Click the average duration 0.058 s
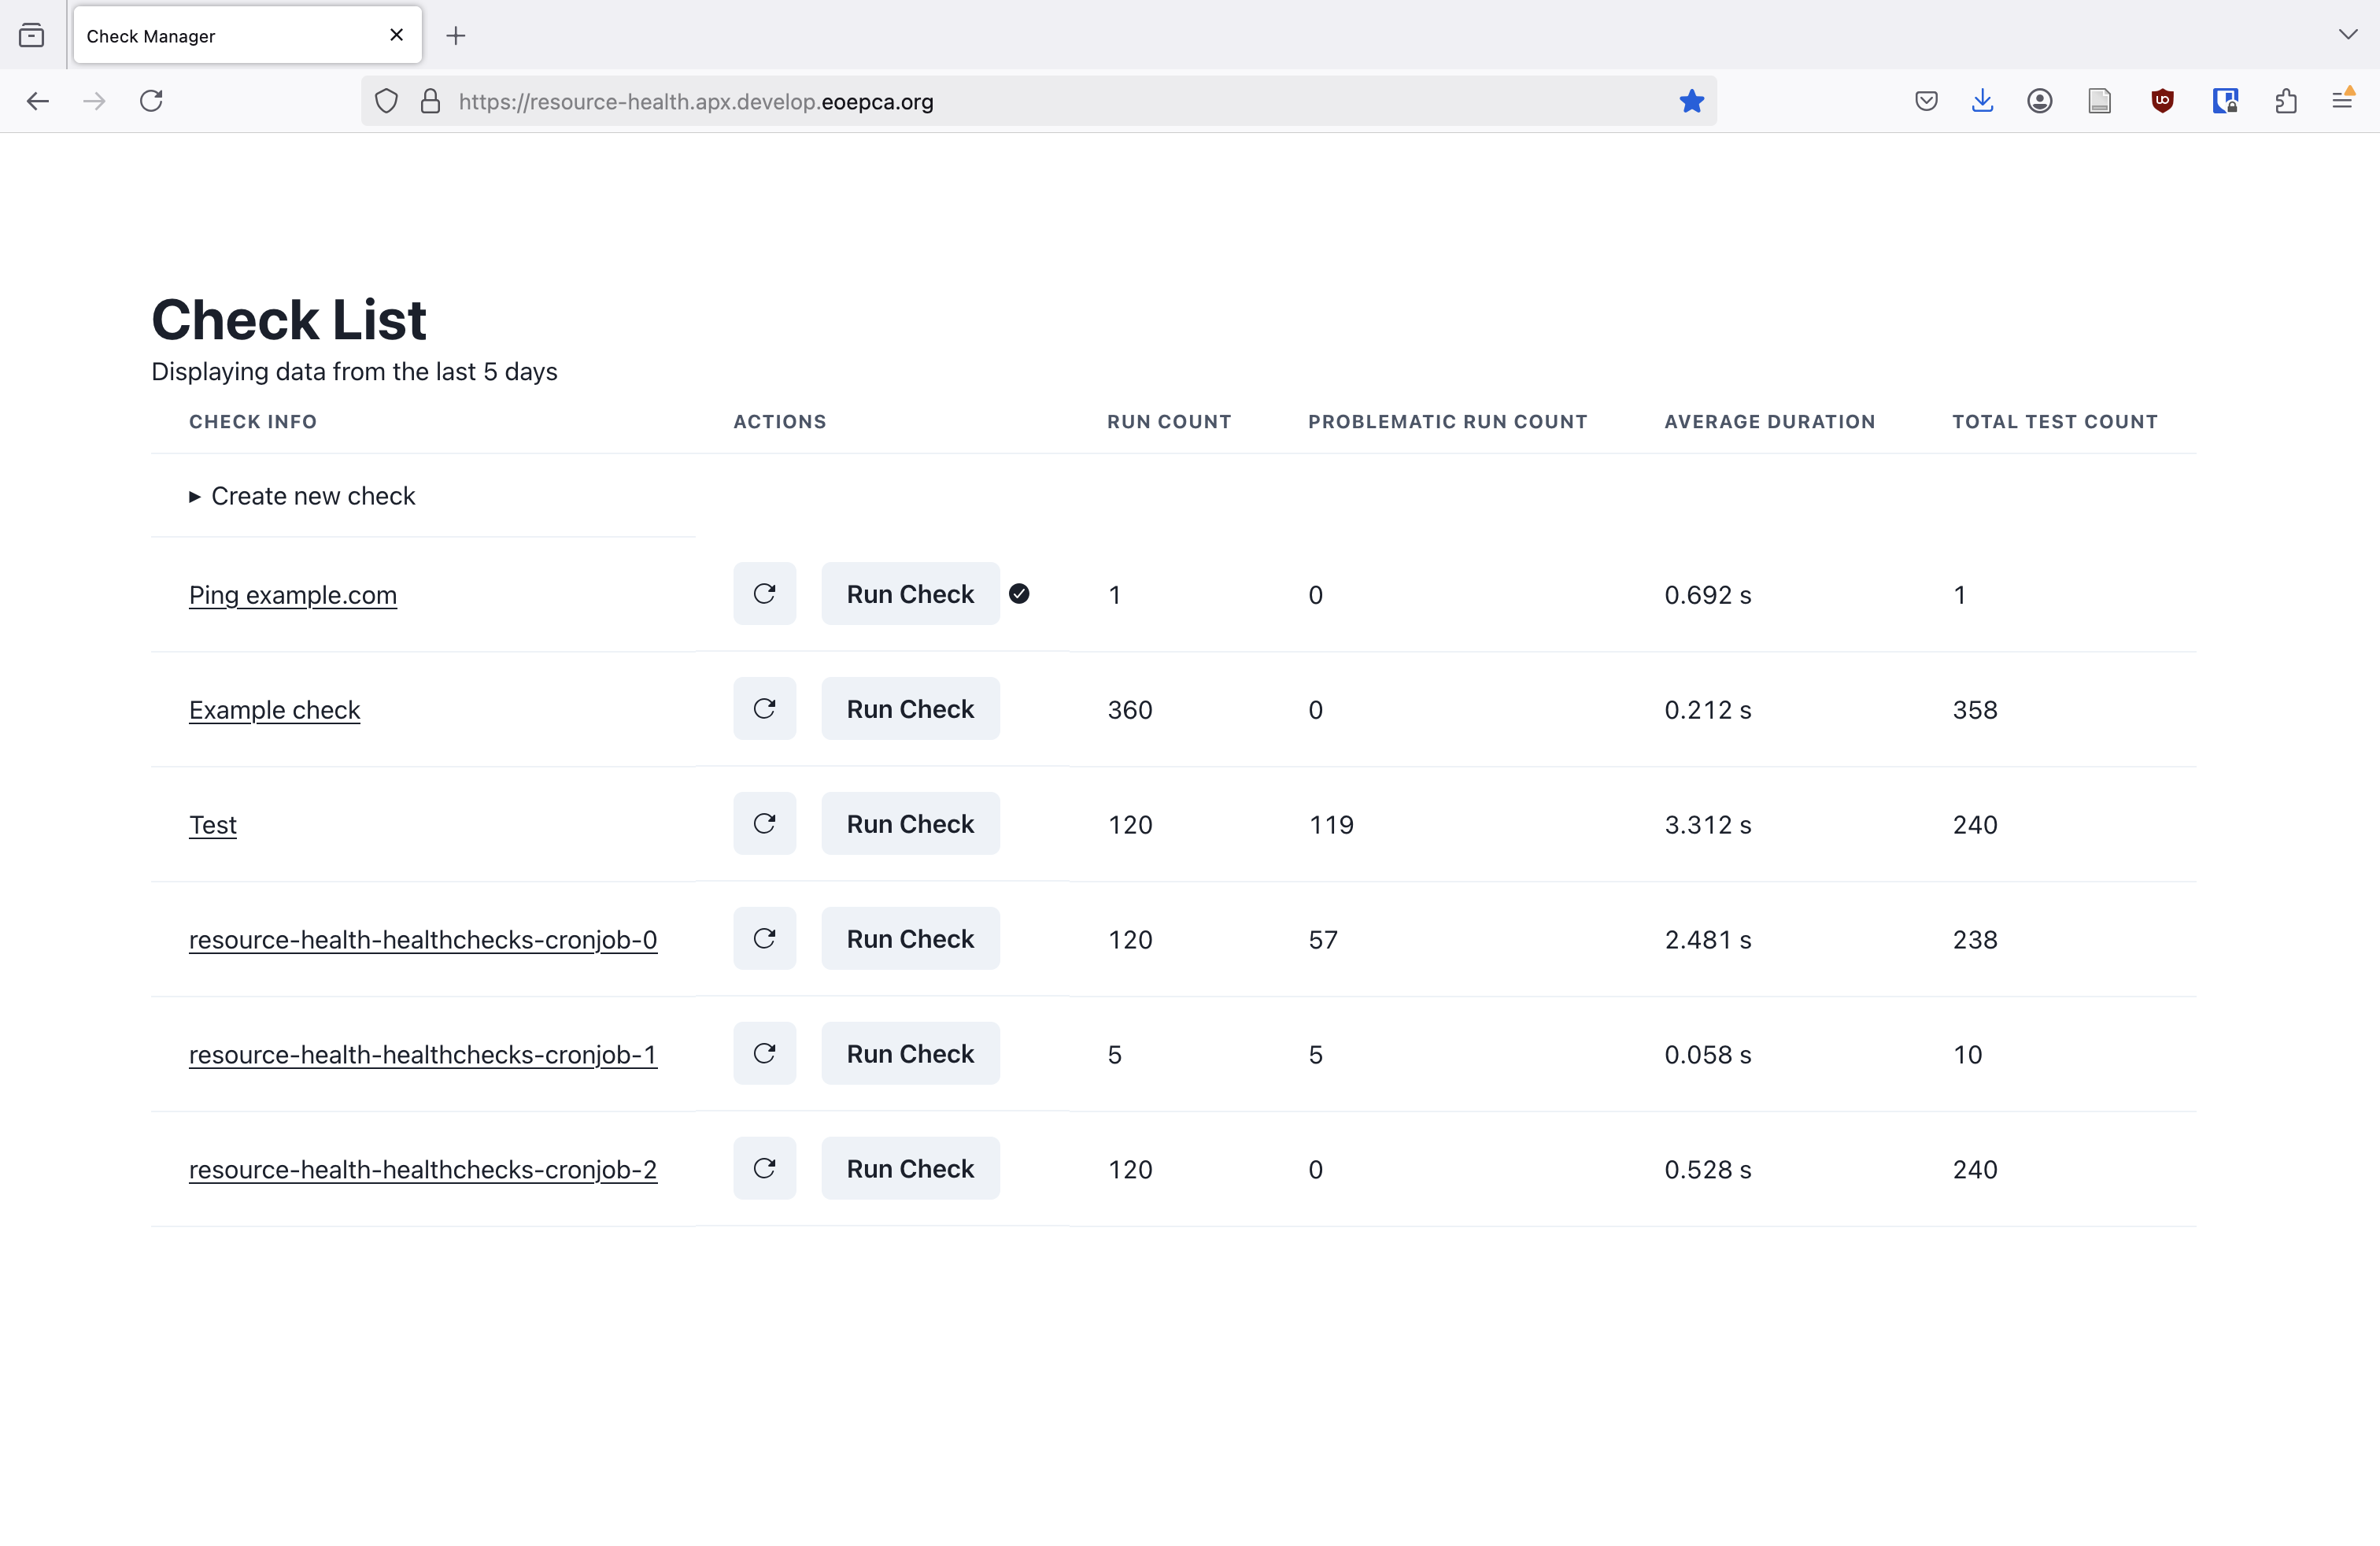This screenshot has height=1546, width=2380. [x=1708, y=1055]
